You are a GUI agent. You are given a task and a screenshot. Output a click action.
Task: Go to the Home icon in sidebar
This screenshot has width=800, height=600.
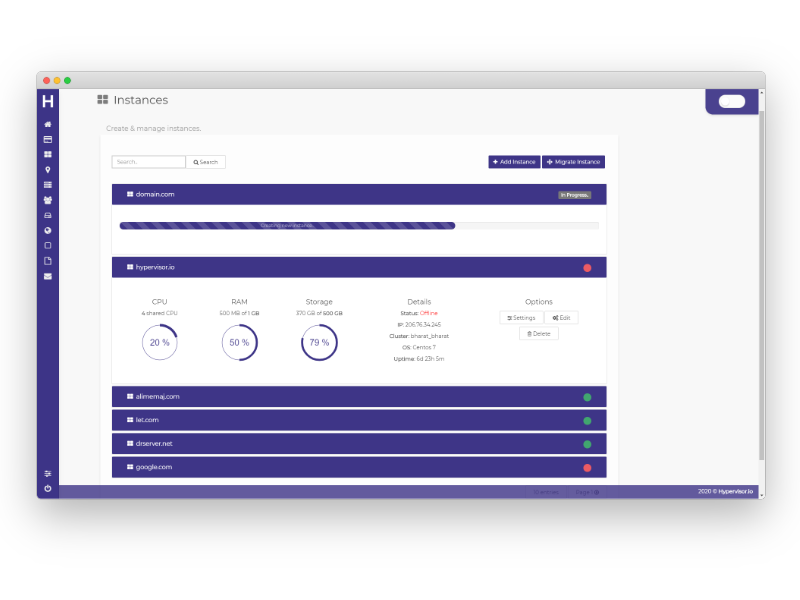coord(47,124)
